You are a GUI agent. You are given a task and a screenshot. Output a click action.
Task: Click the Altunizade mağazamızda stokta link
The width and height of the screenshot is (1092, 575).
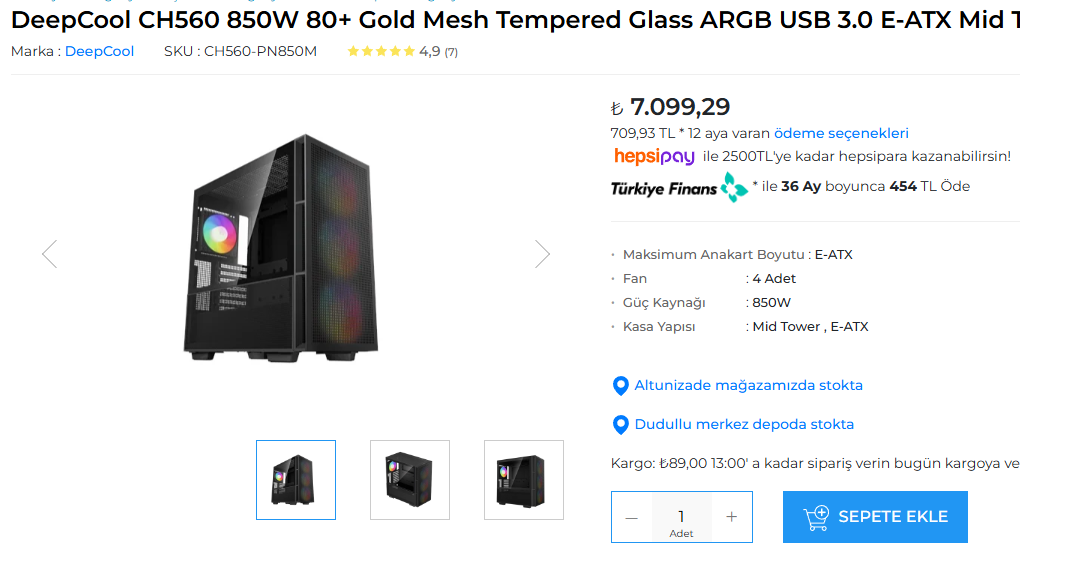[x=748, y=386]
